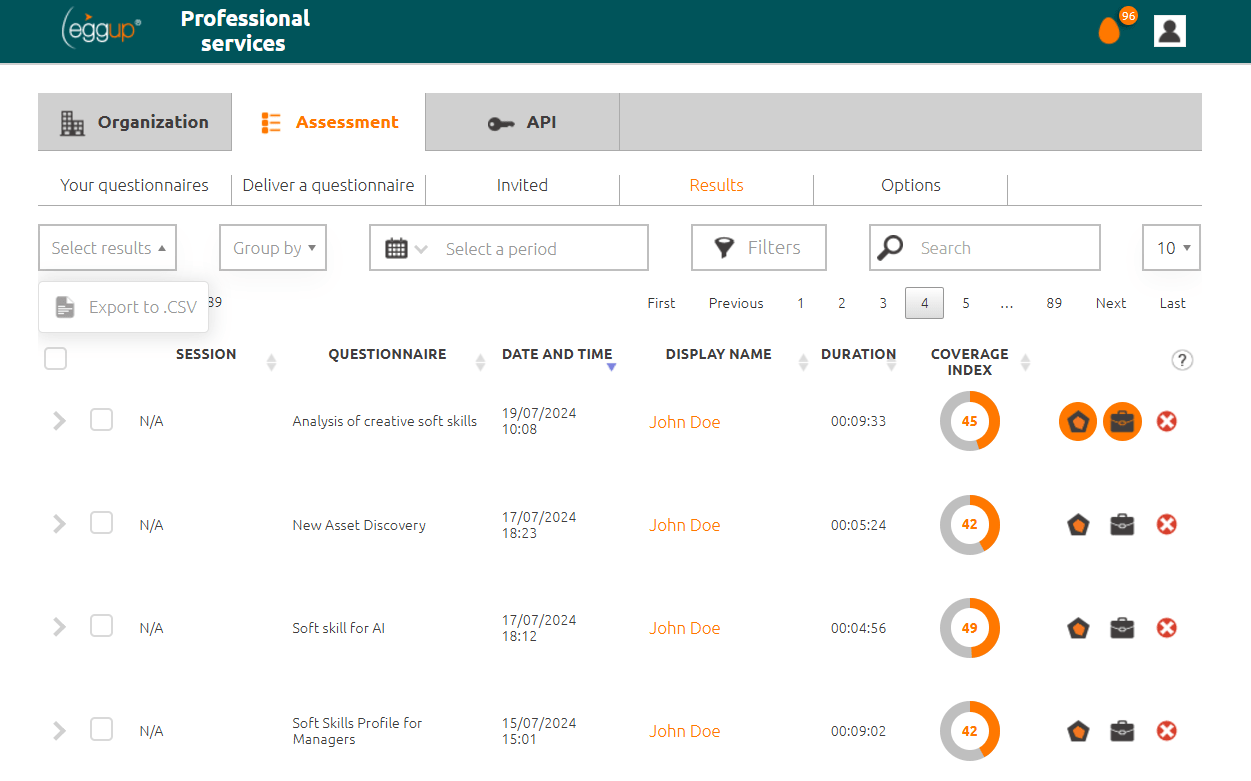Go to the Last page

pos(1173,303)
